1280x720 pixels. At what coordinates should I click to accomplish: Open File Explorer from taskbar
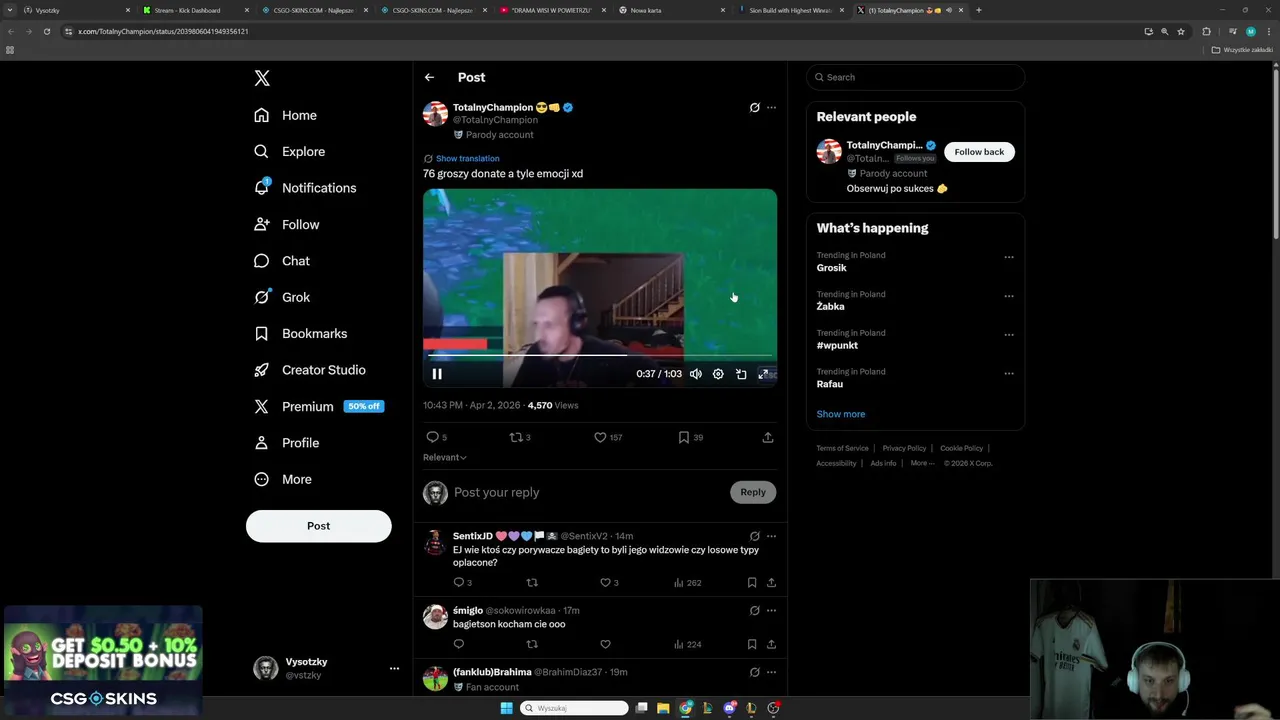click(x=663, y=708)
